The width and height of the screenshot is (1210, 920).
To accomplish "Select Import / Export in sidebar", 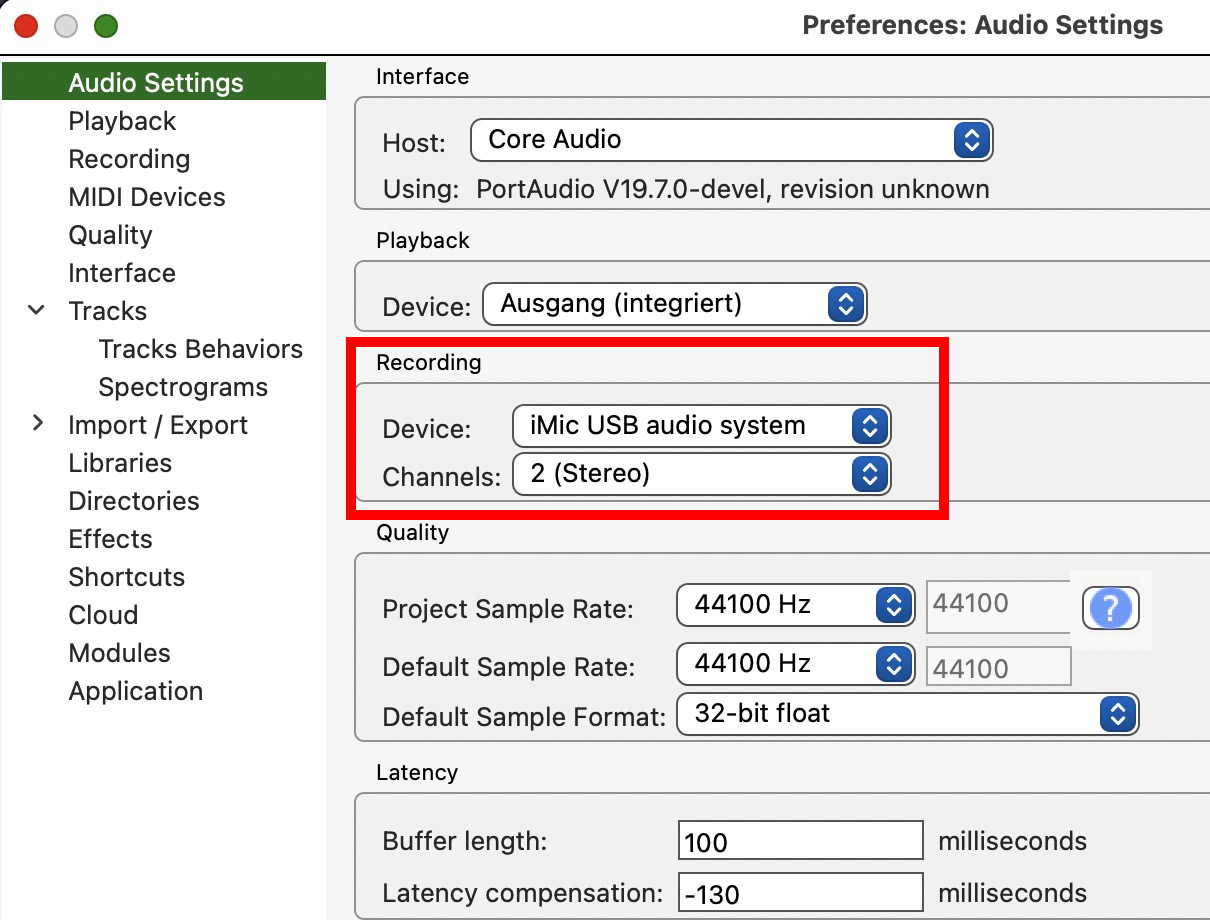I will 158,425.
